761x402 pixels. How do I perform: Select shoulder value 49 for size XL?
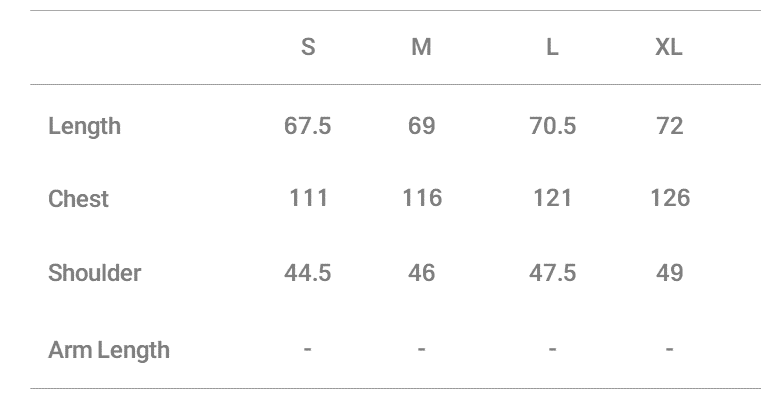point(669,273)
